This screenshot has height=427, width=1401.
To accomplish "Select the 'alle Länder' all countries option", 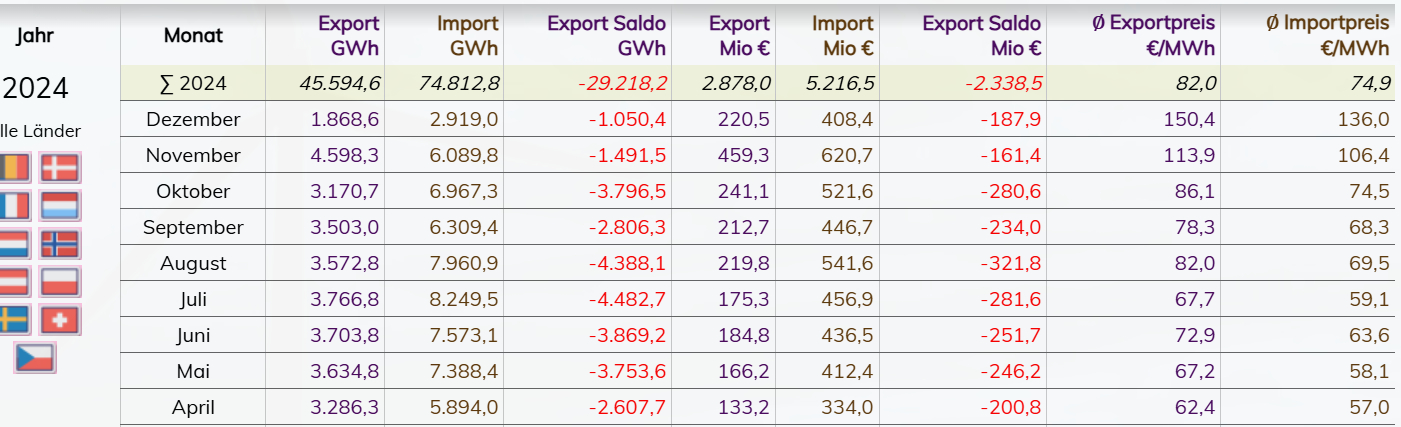I will coord(40,131).
